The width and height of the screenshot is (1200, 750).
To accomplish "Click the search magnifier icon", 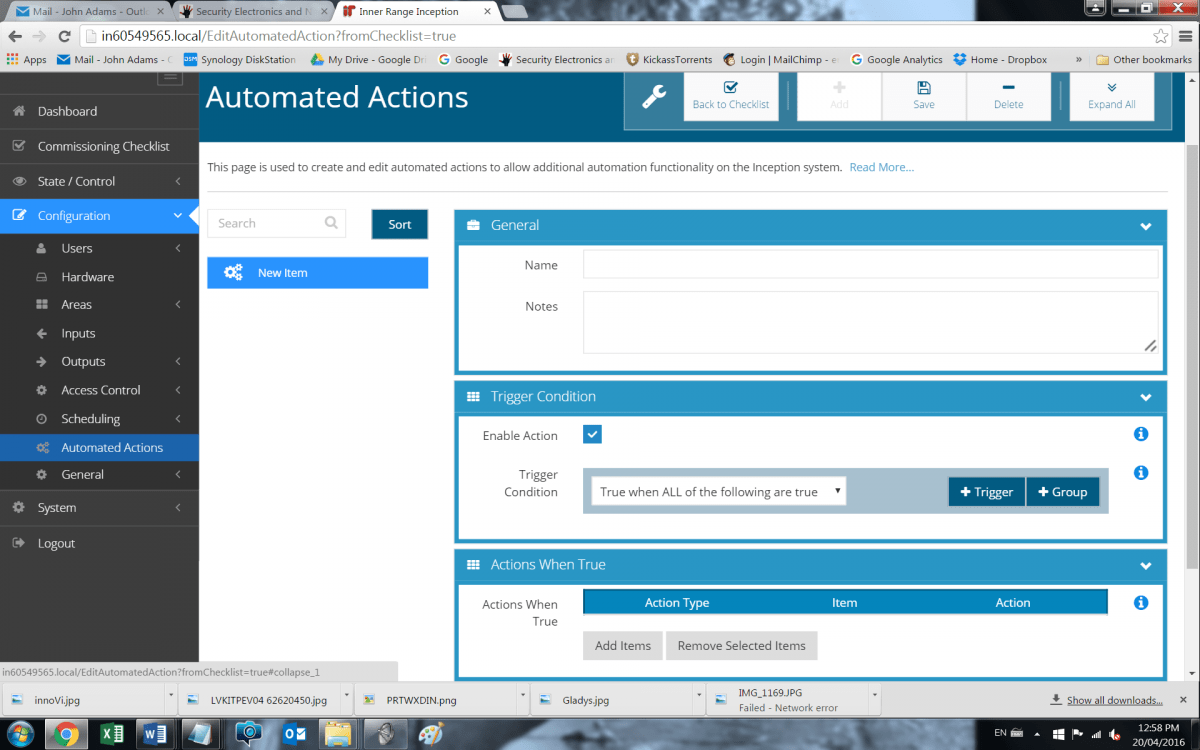I will (x=331, y=224).
